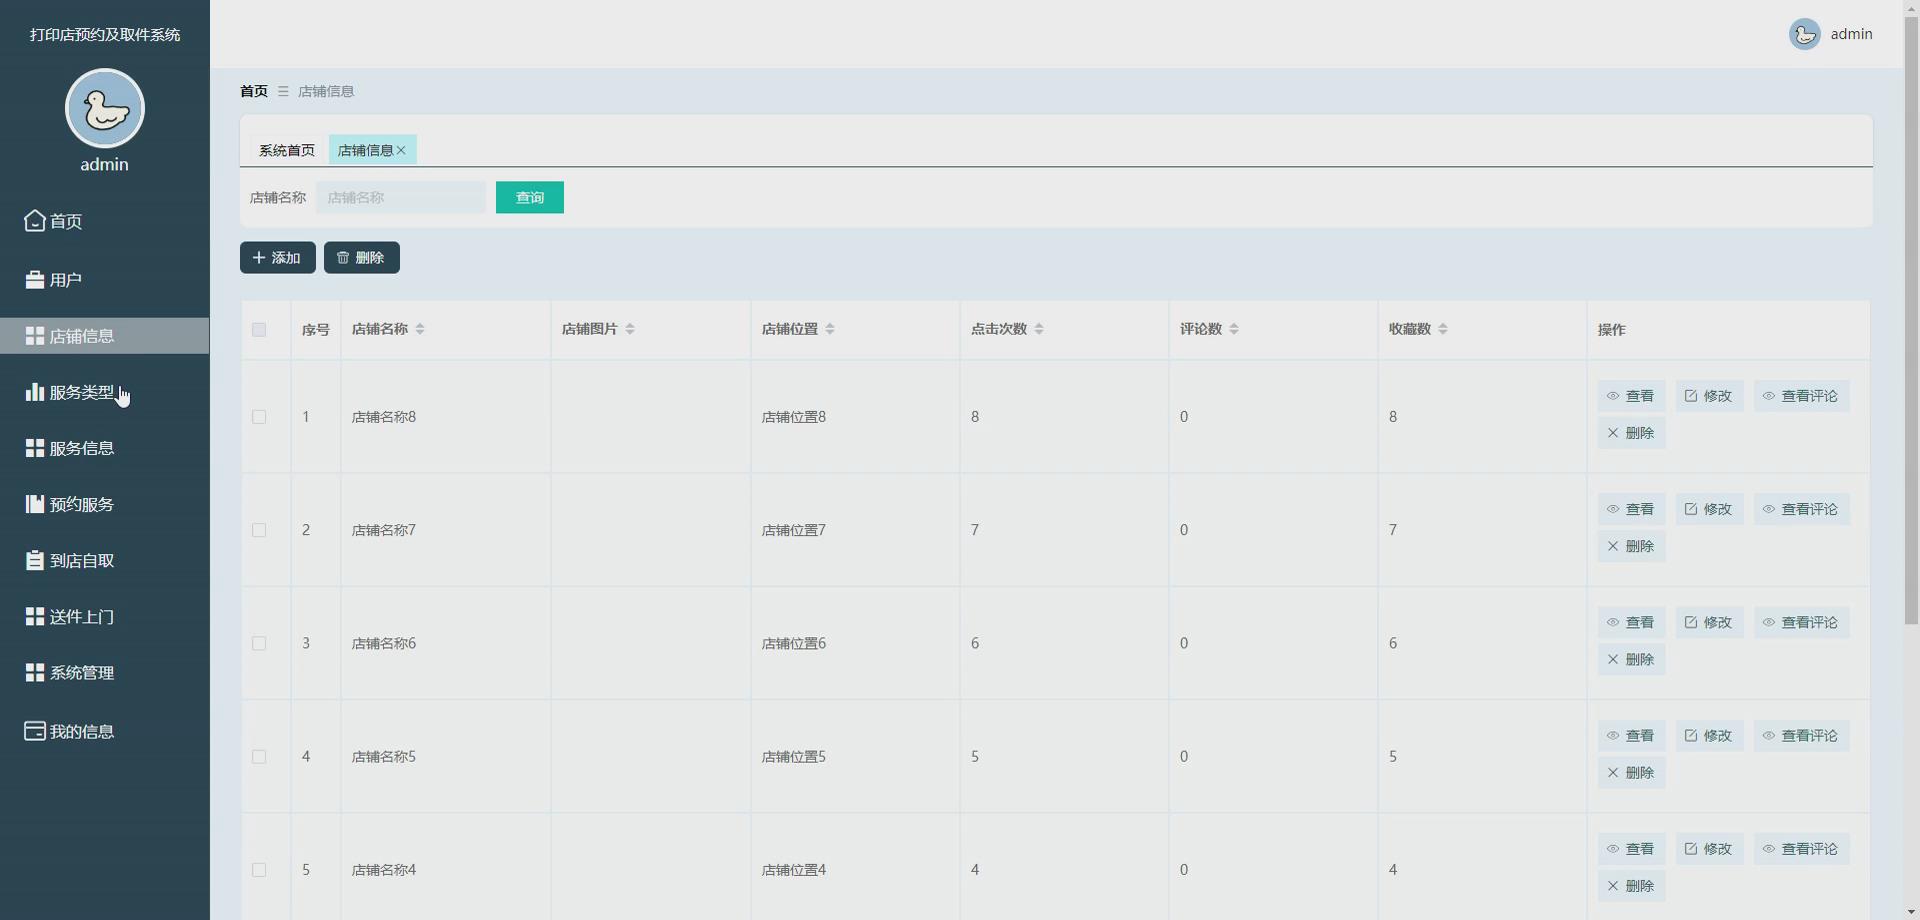Check the select-all checkbox in the table header
Viewport: 1920px width, 920px height.
click(259, 330)
